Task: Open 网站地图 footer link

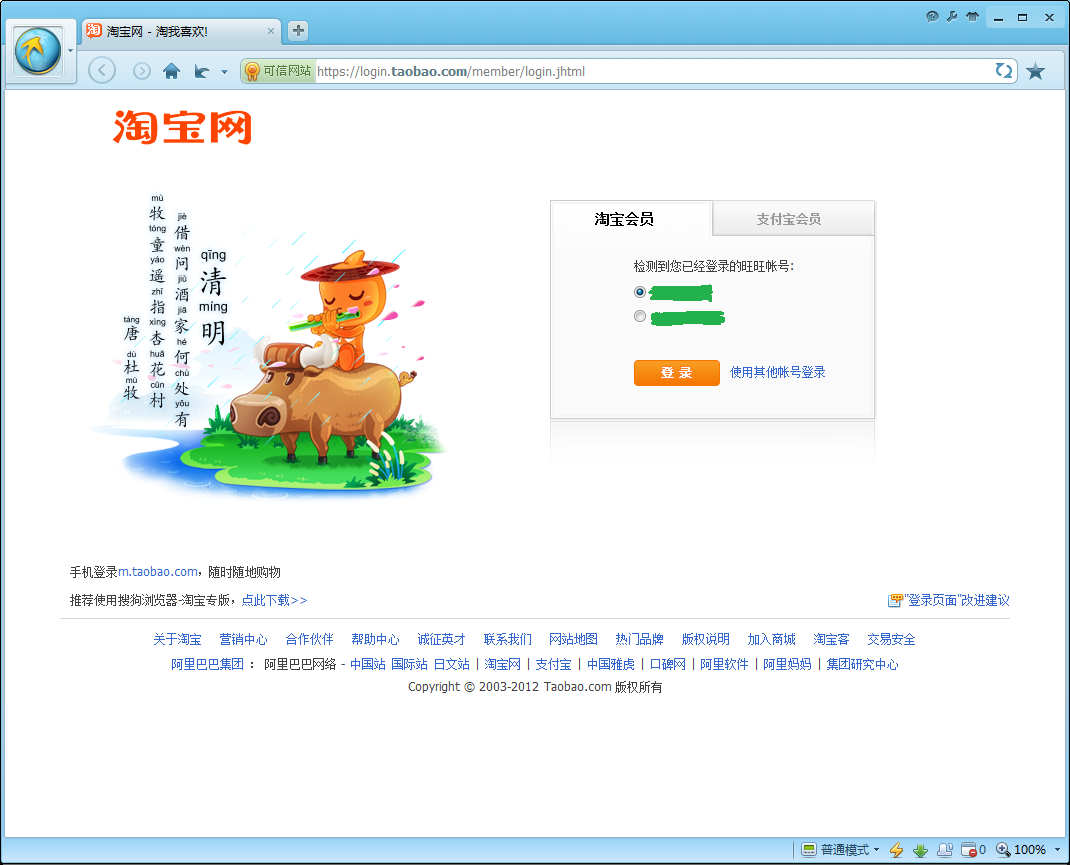Action: [x=573, y=639]
